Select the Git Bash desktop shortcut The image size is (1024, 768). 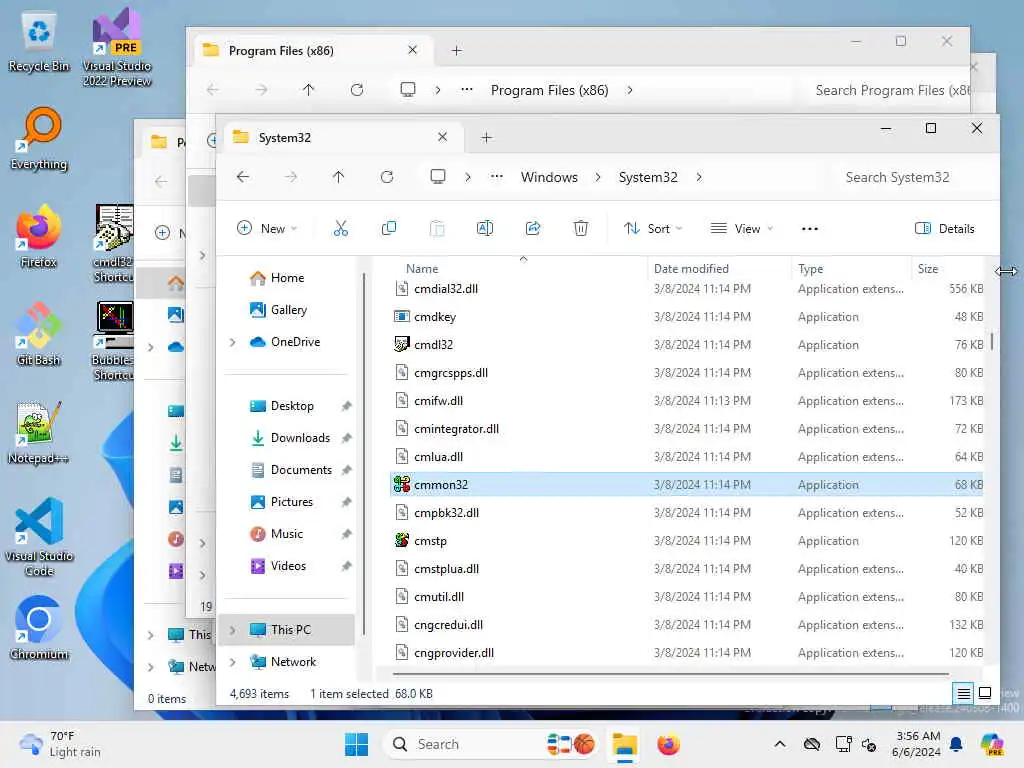tap(39, 334)
